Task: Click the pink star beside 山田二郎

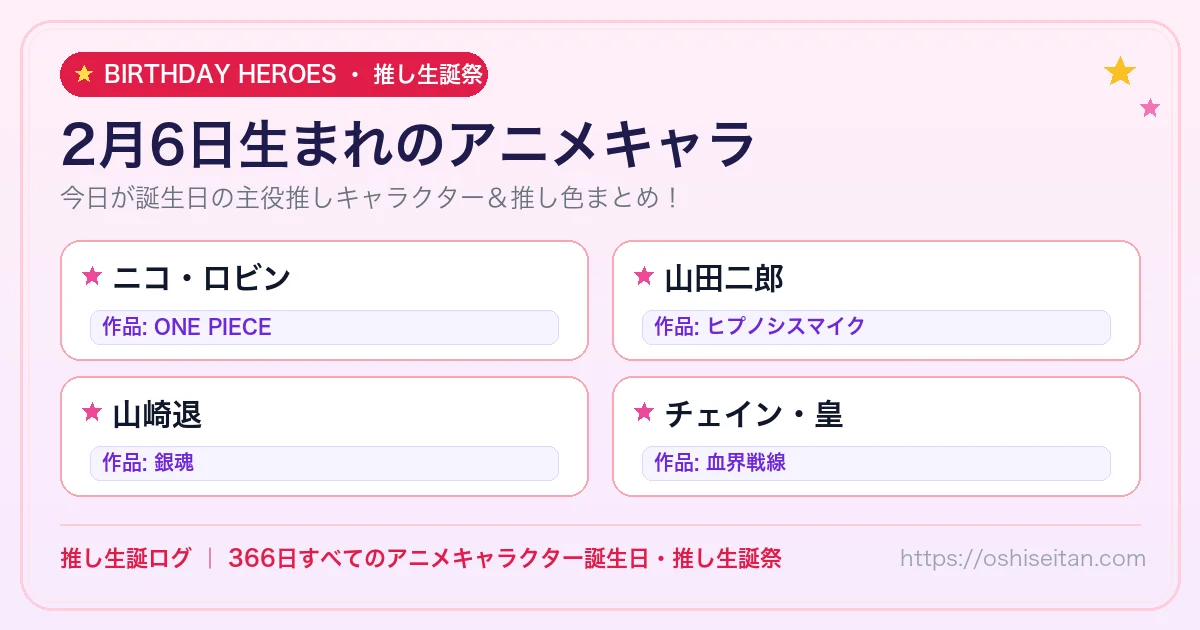Action: (x=644, y=277)
